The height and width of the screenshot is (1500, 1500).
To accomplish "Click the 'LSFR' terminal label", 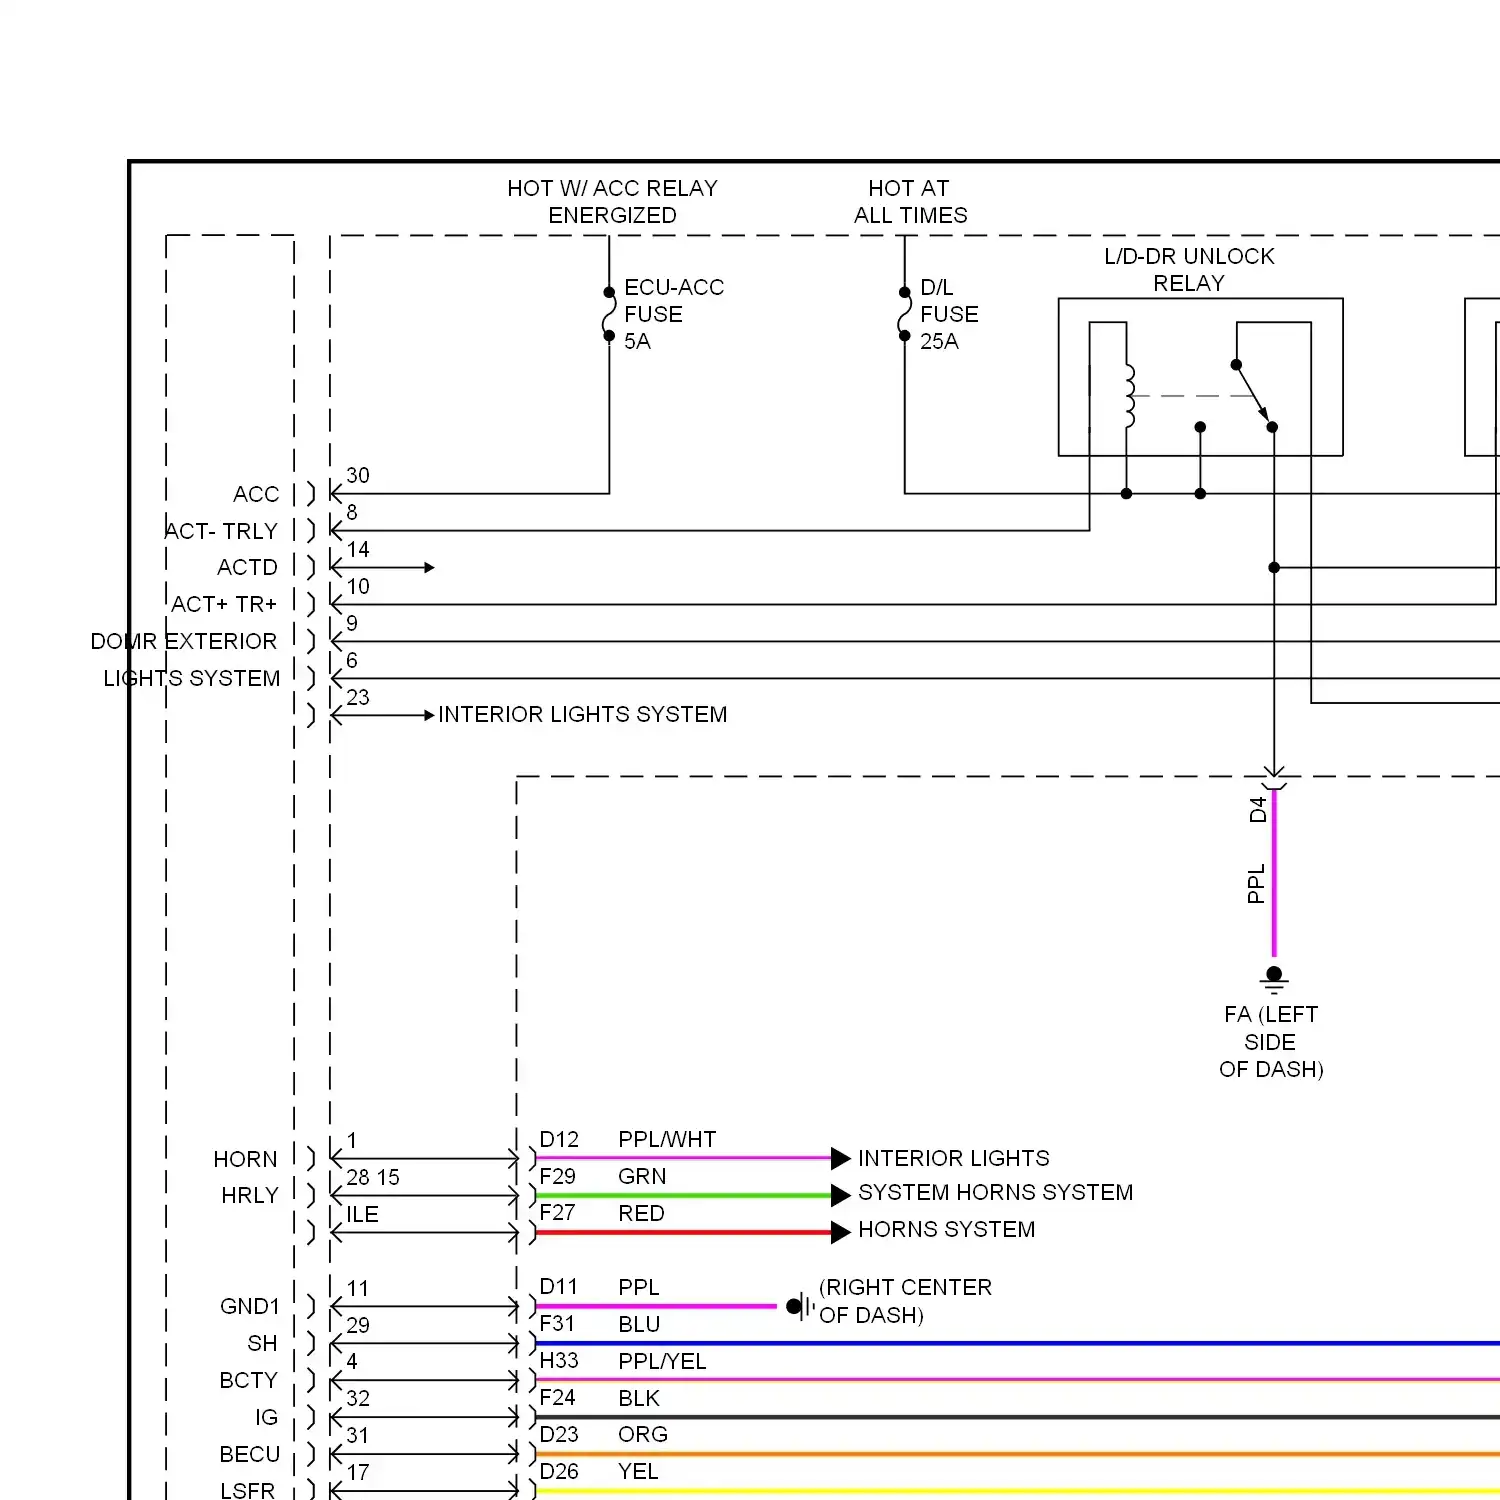I will [x=248, y=1490].
